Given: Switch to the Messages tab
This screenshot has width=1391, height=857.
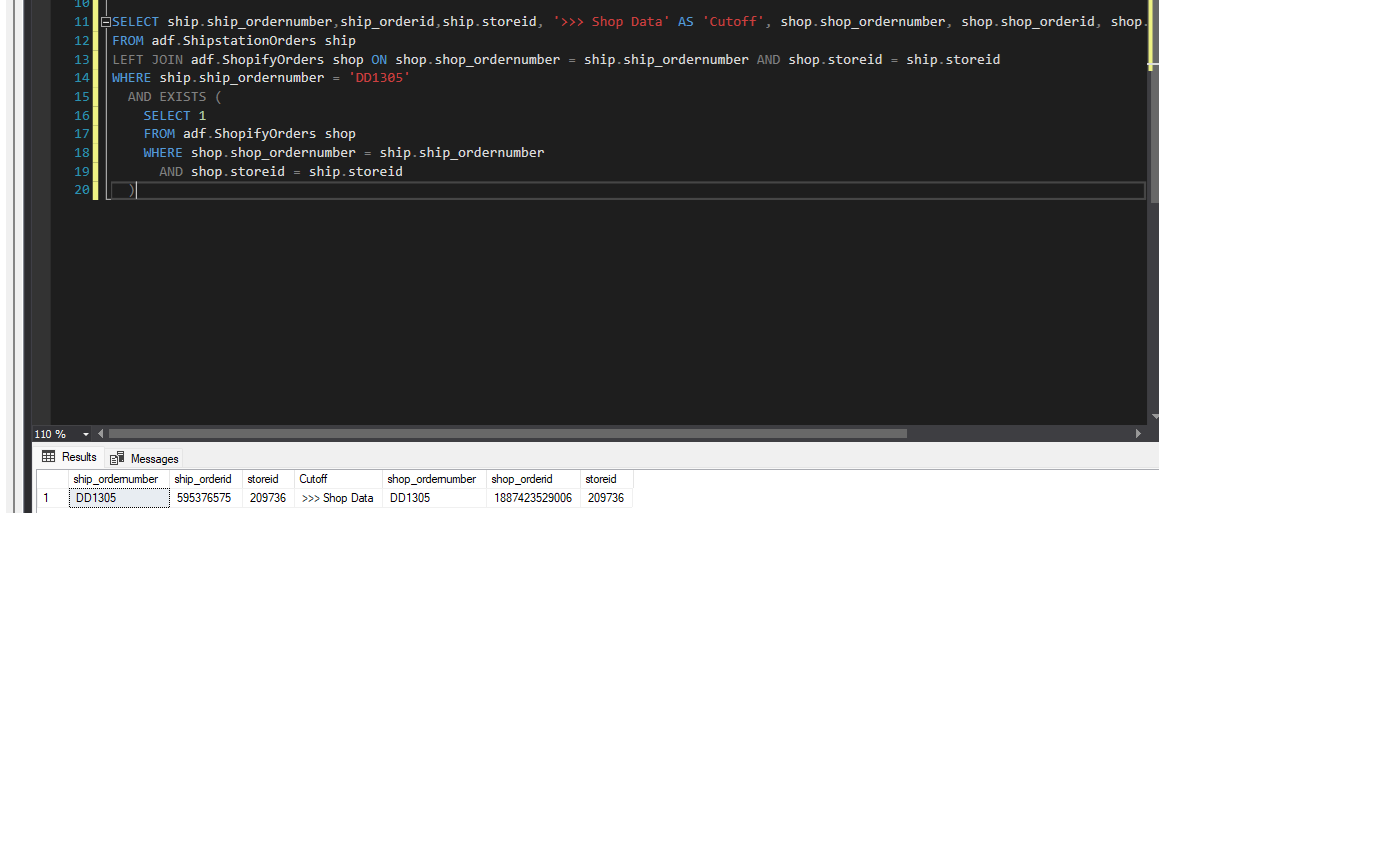Looking at the screenshot, I should [152, 457].
